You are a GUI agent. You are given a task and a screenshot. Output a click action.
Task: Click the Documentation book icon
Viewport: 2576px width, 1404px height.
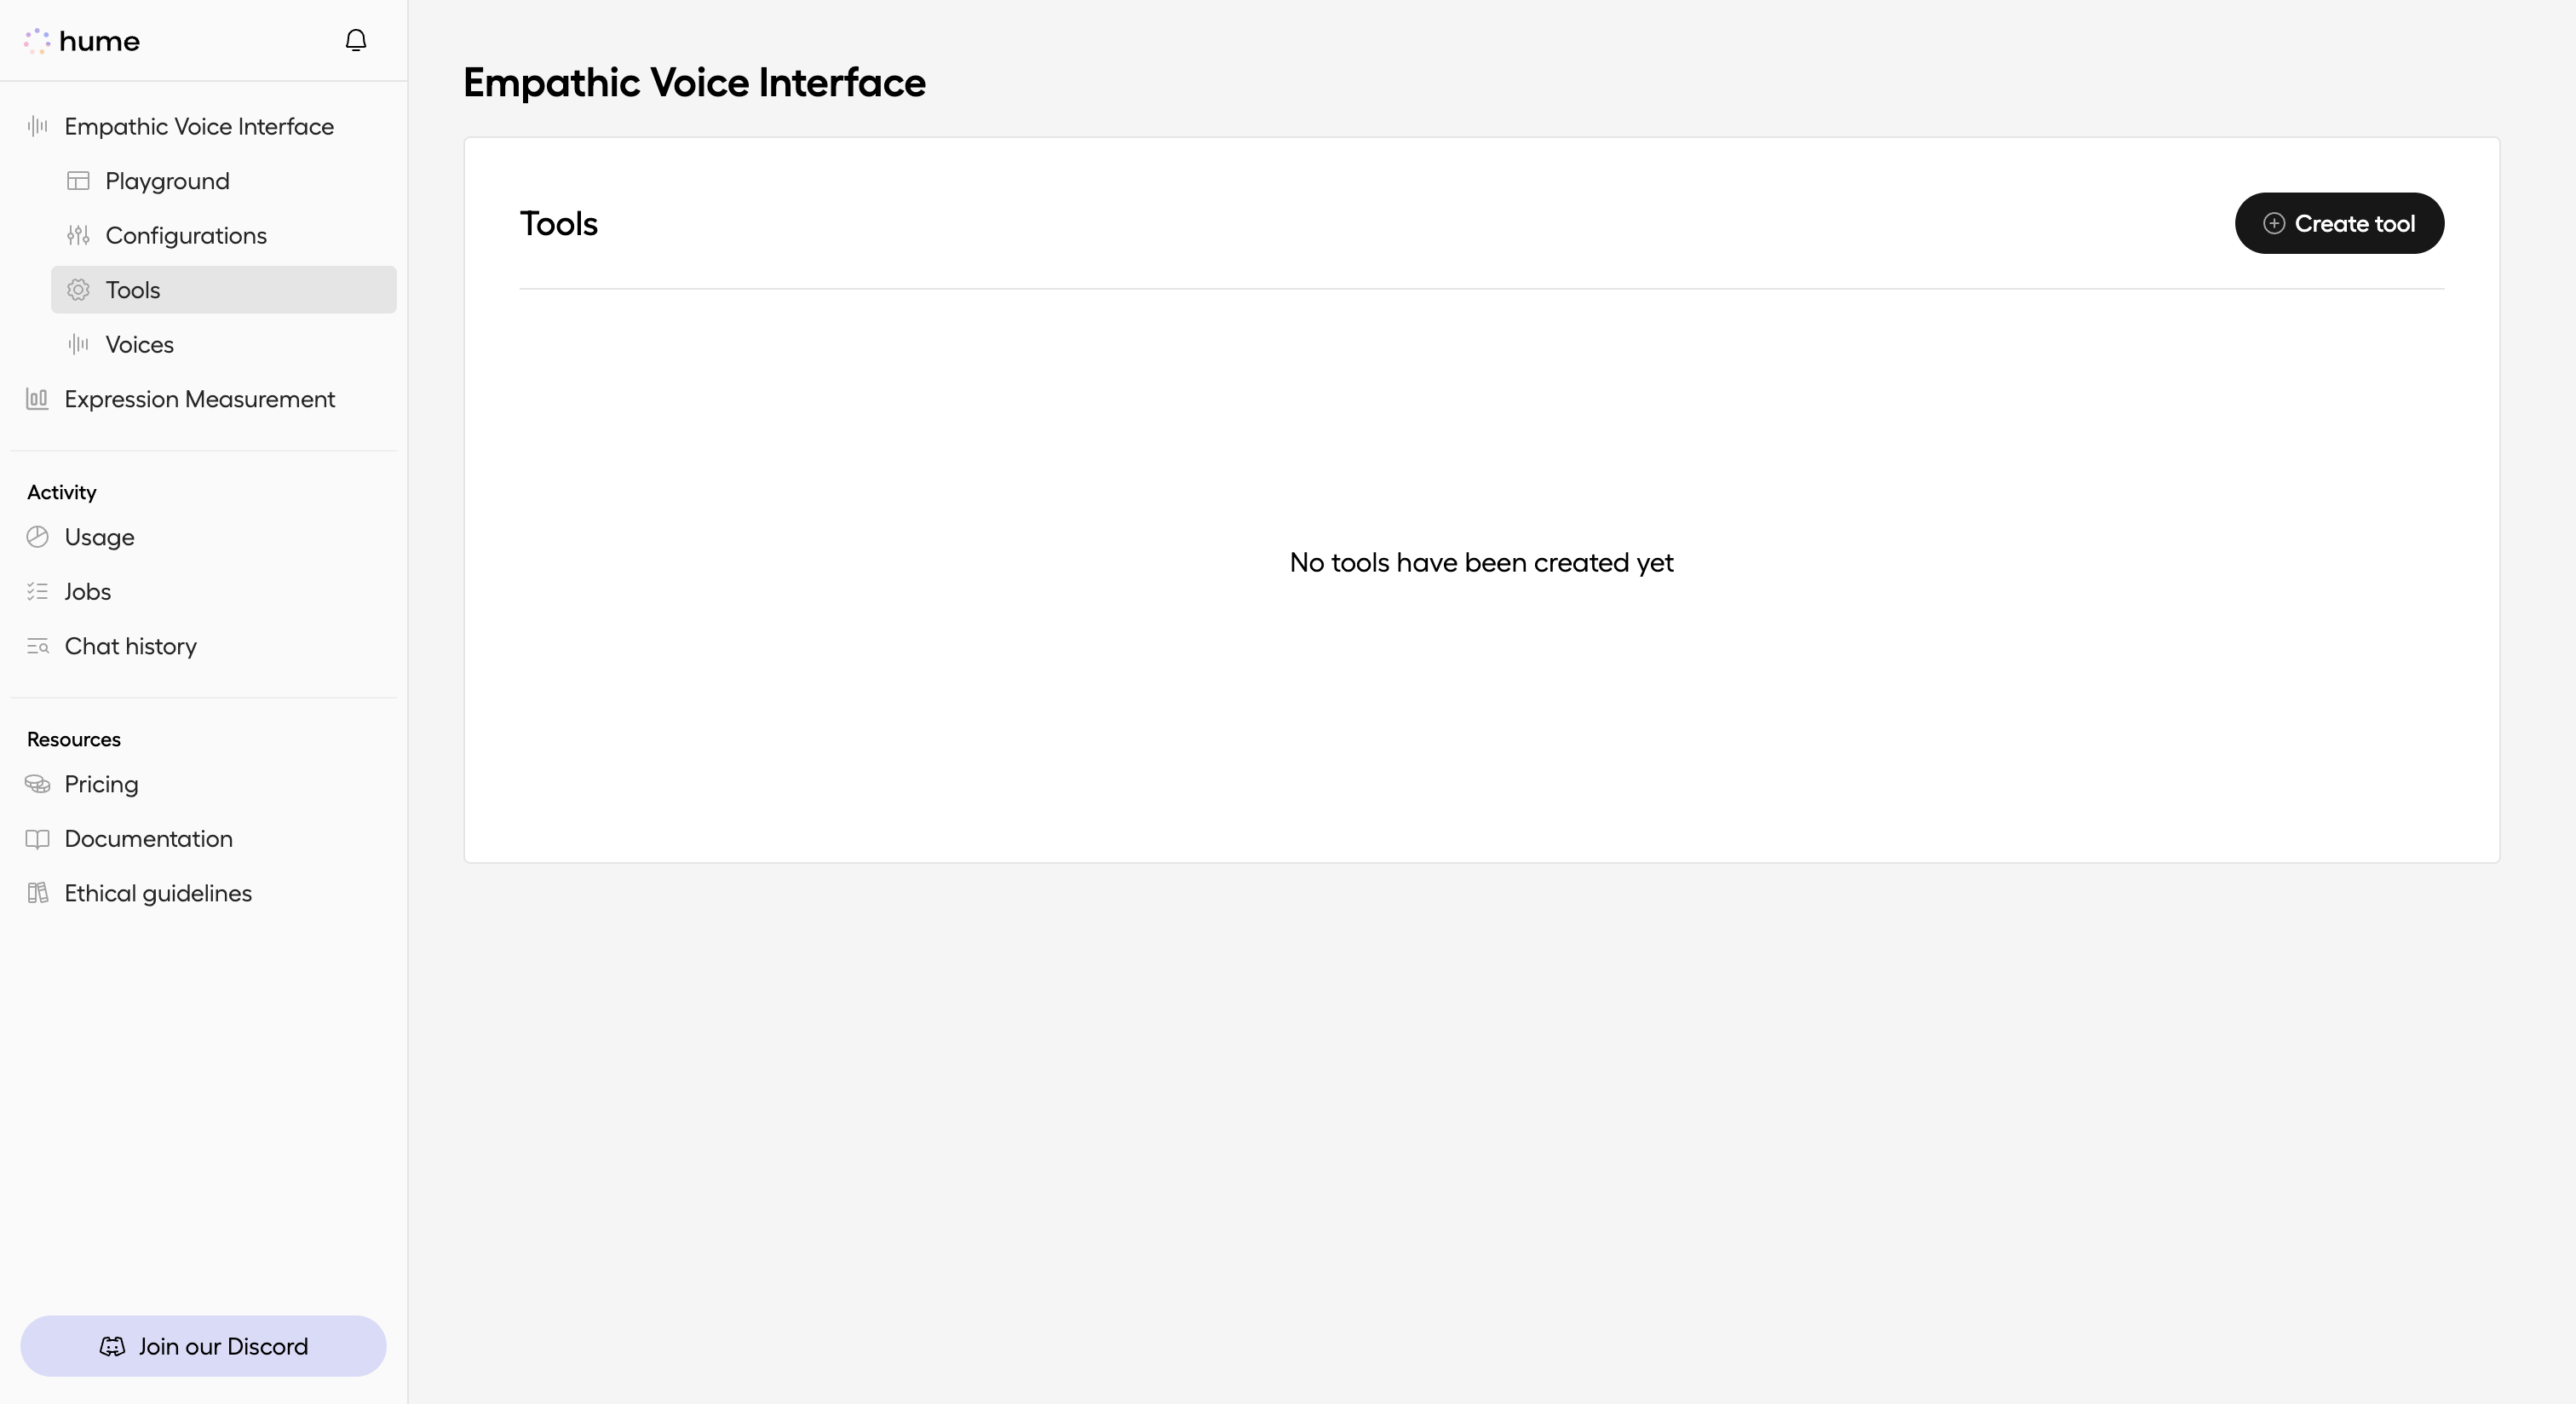37,838
